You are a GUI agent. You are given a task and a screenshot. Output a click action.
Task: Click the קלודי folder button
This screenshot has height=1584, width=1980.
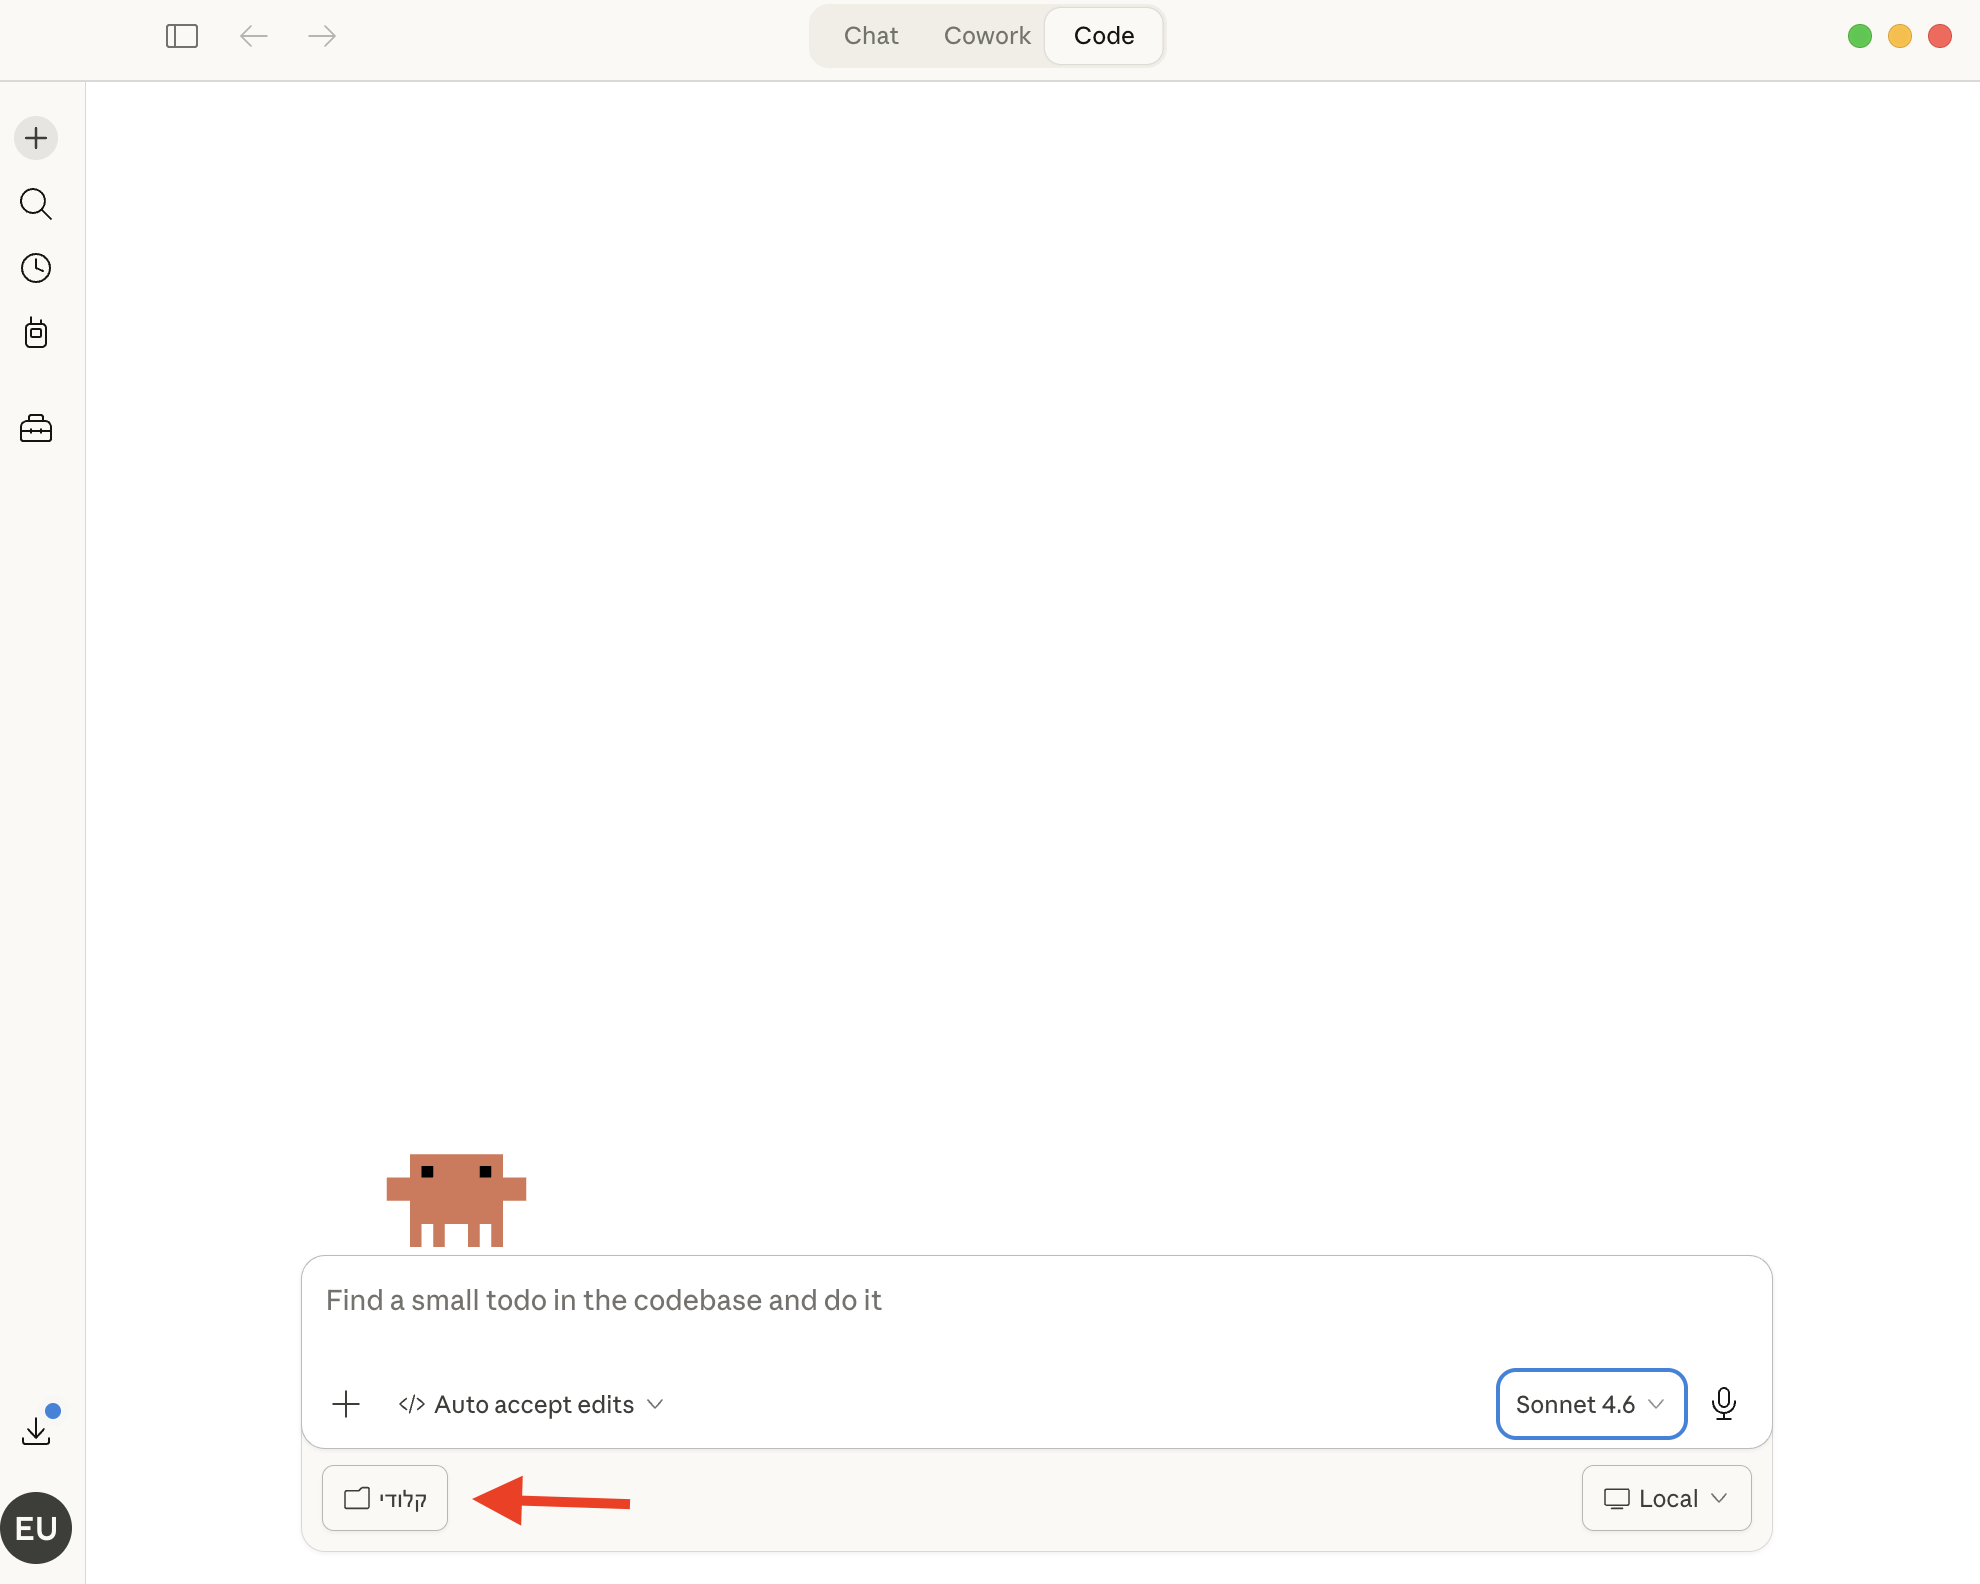click(x=385, y=1498)
